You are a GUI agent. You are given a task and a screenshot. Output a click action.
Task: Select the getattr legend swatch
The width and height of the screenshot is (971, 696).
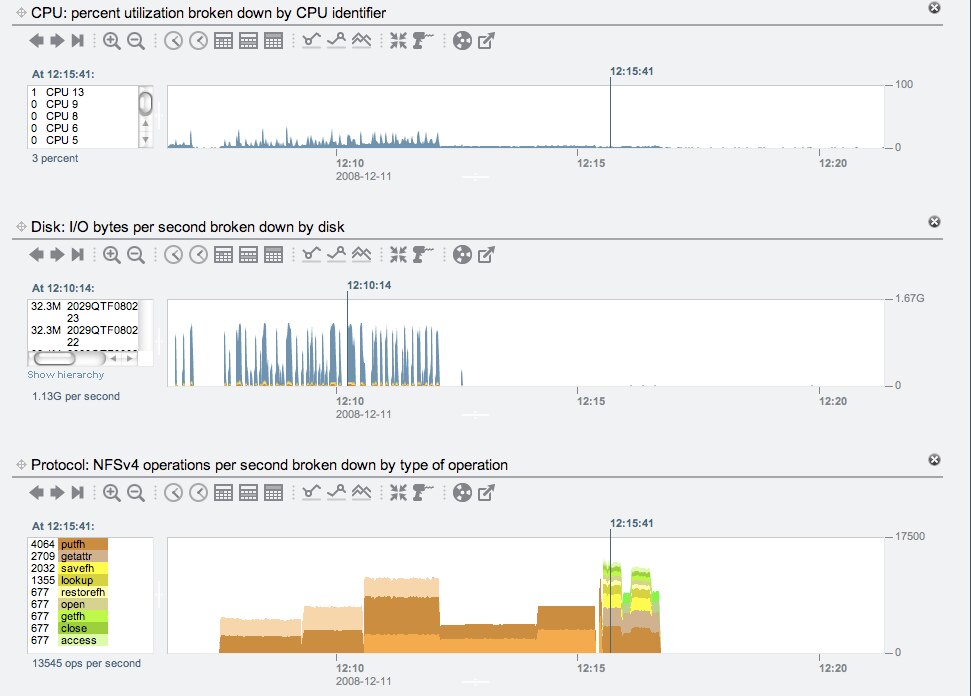pyautogui.click(x=83, y=556)
